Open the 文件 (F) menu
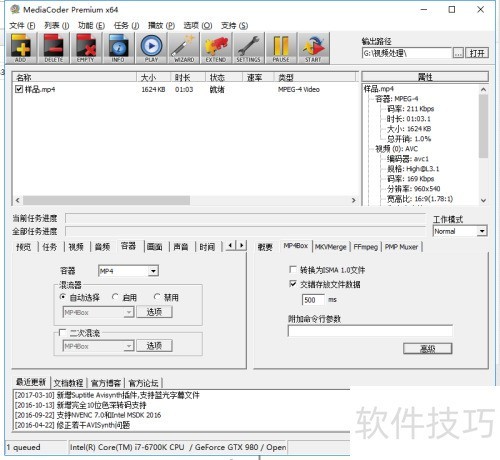This screenshot has width=500, height=460. (x=22, y=25)
